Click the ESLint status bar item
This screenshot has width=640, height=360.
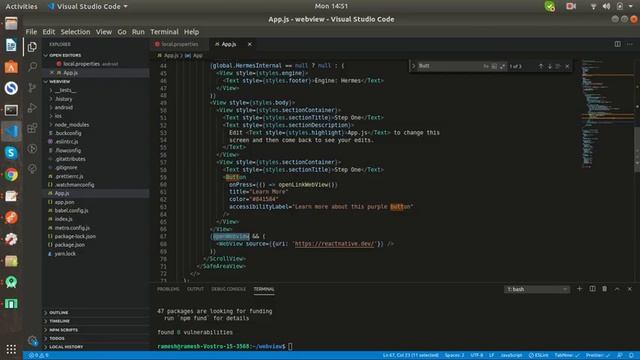(539, 356)
